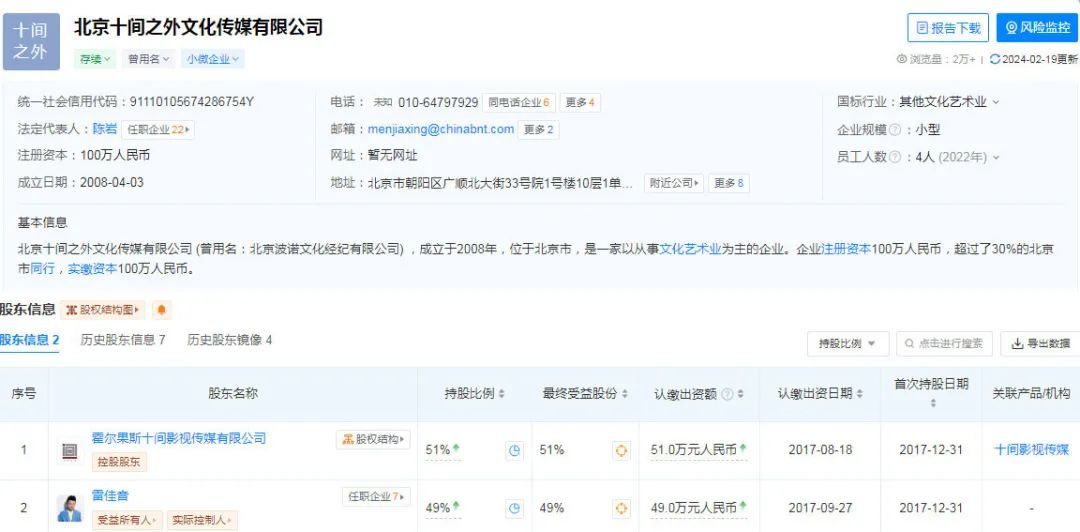This screenshot has width=1080, height=532.
Task: Click refresh icon beside 2024-02-19更新
Action: pyautogui.click(x=995, y=59)
